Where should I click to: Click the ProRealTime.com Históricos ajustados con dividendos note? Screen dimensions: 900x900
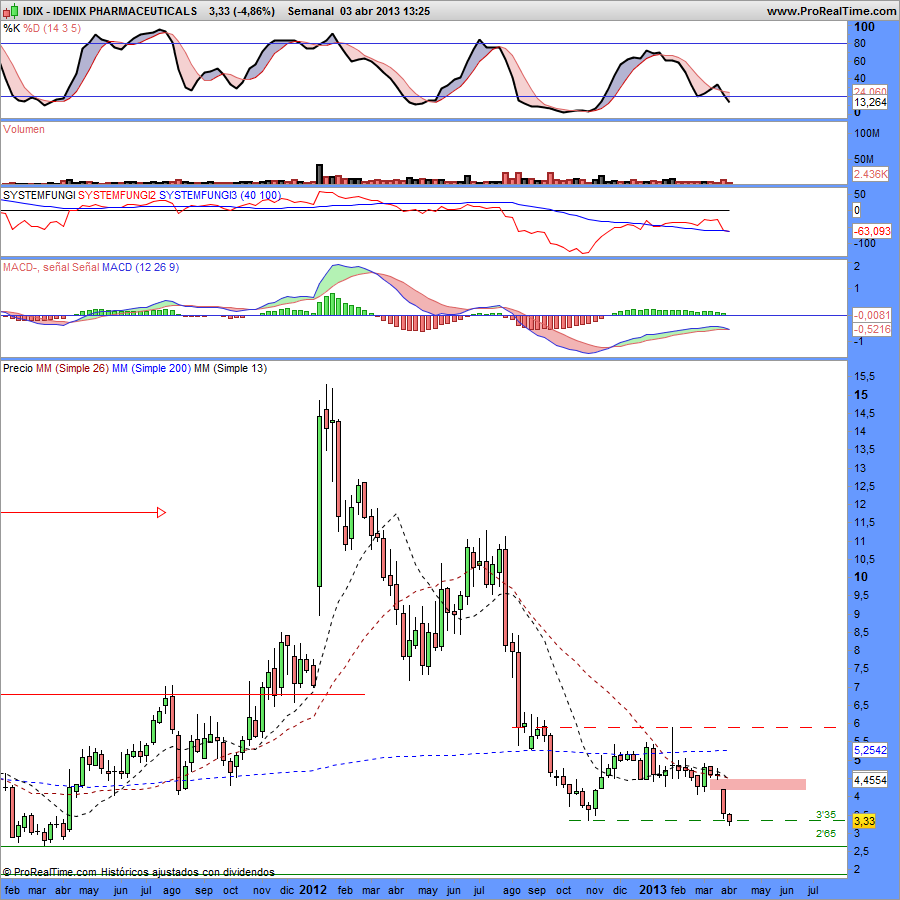point(138,872)
